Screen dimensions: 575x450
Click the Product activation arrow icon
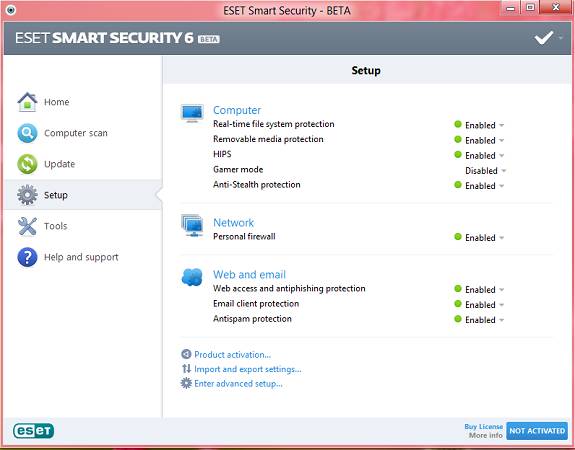186,354
